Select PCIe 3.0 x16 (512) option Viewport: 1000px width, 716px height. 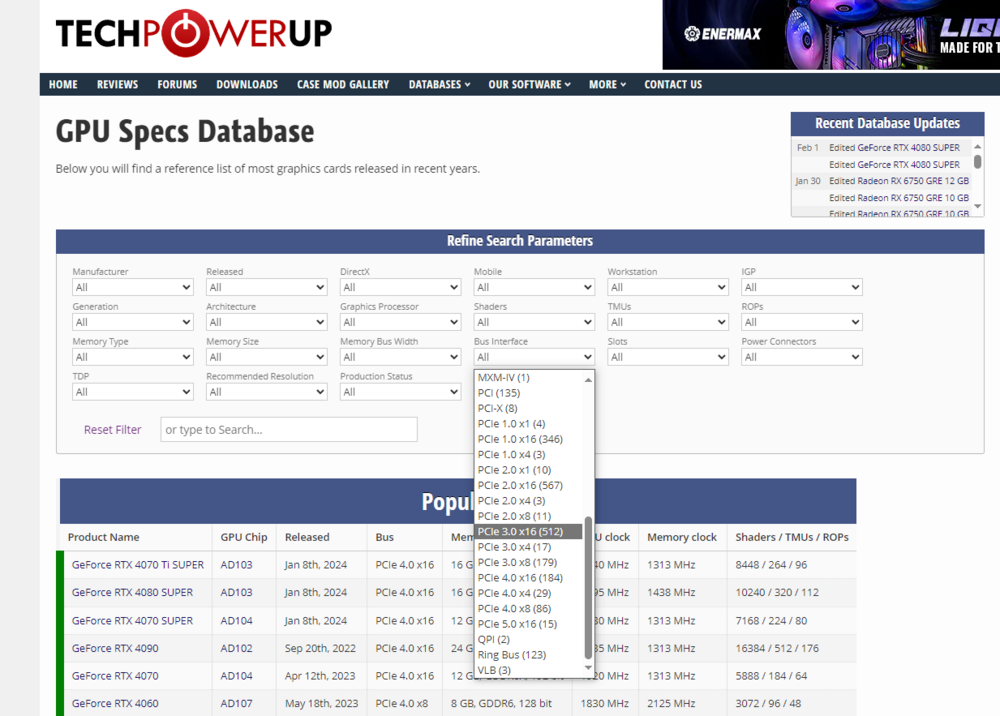pyautogui.click(x=520, y=532)
